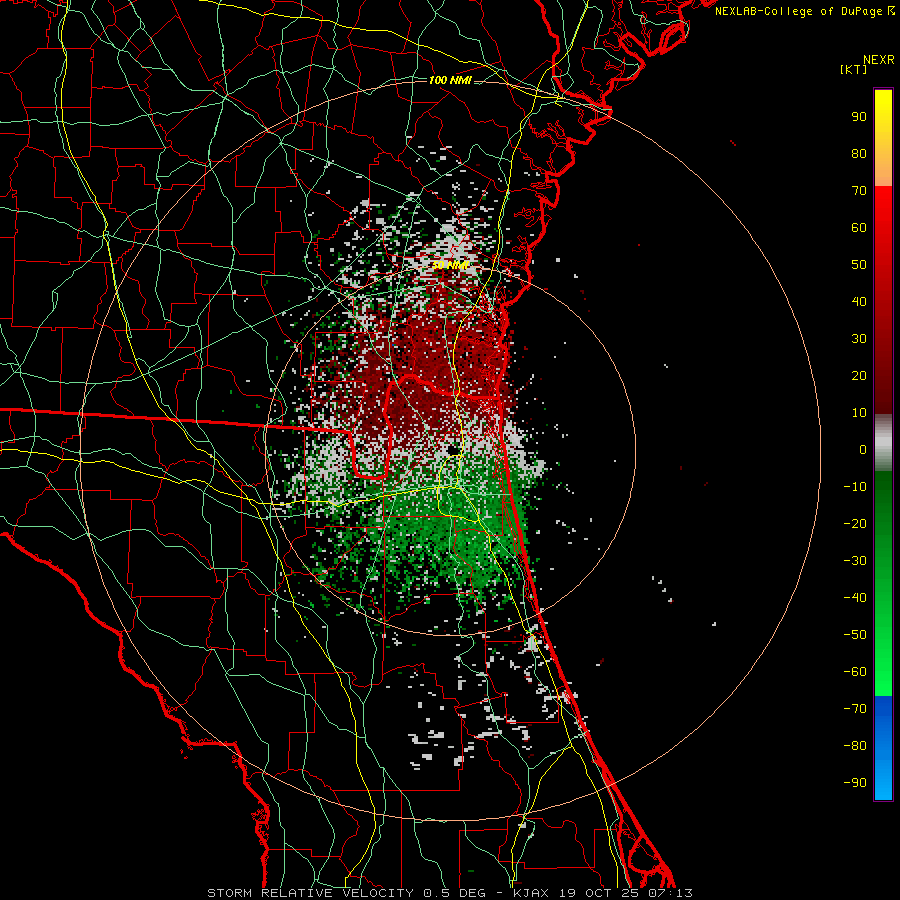
Task: Click the 20 value on velocity scale
Action: point(859,376)
